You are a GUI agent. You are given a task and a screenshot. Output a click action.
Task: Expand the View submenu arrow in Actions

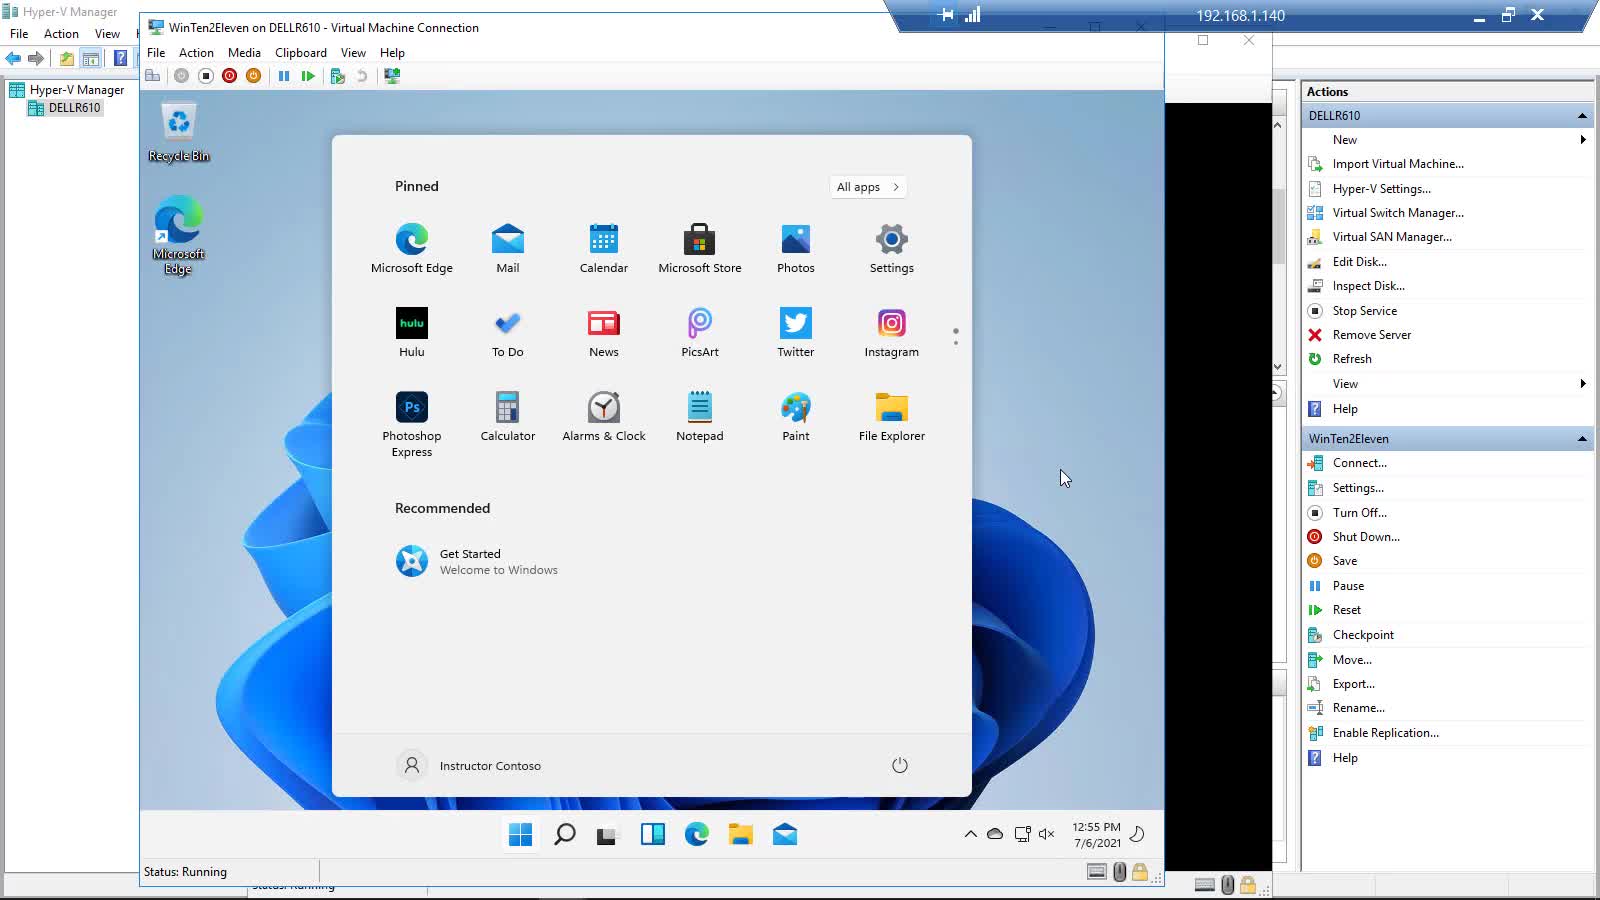click(1583, 384)
